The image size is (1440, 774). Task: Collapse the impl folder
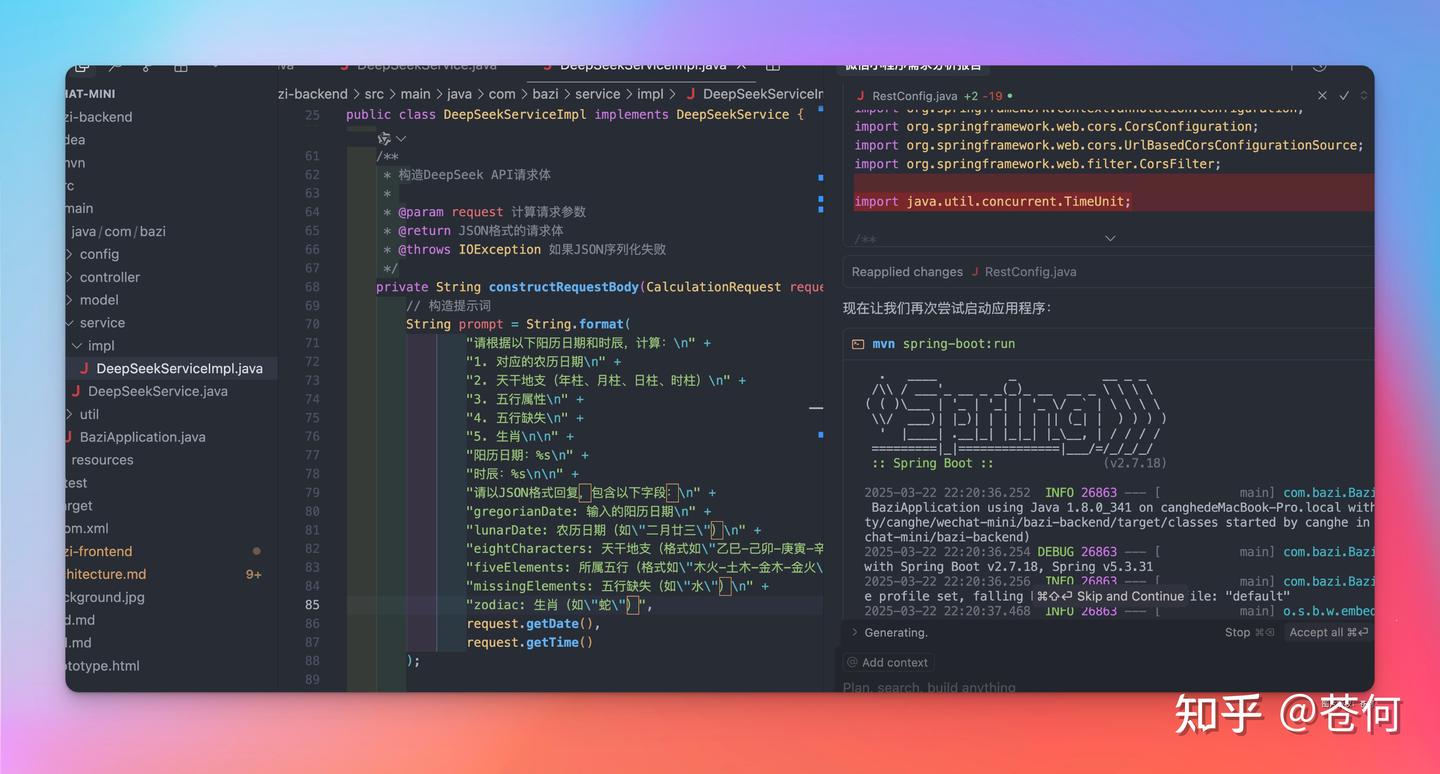pyautogui.click(x=77, y=346)
